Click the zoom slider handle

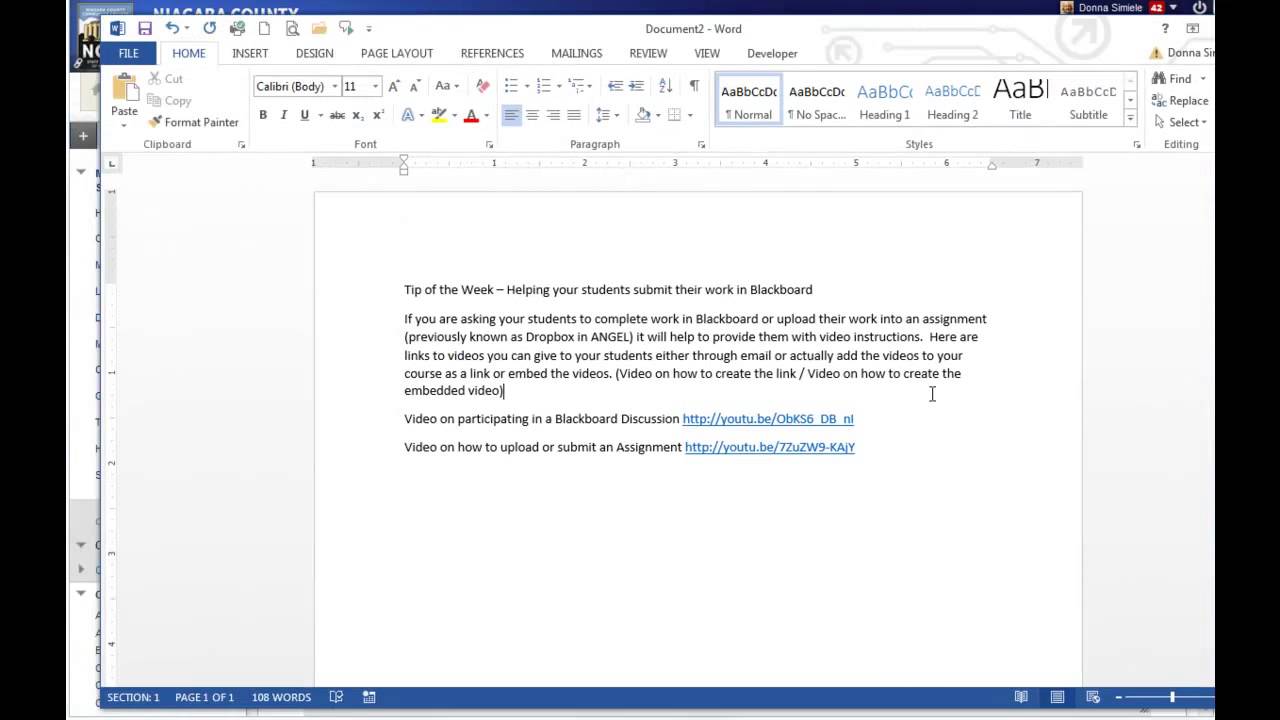(x=1172, y=697)
